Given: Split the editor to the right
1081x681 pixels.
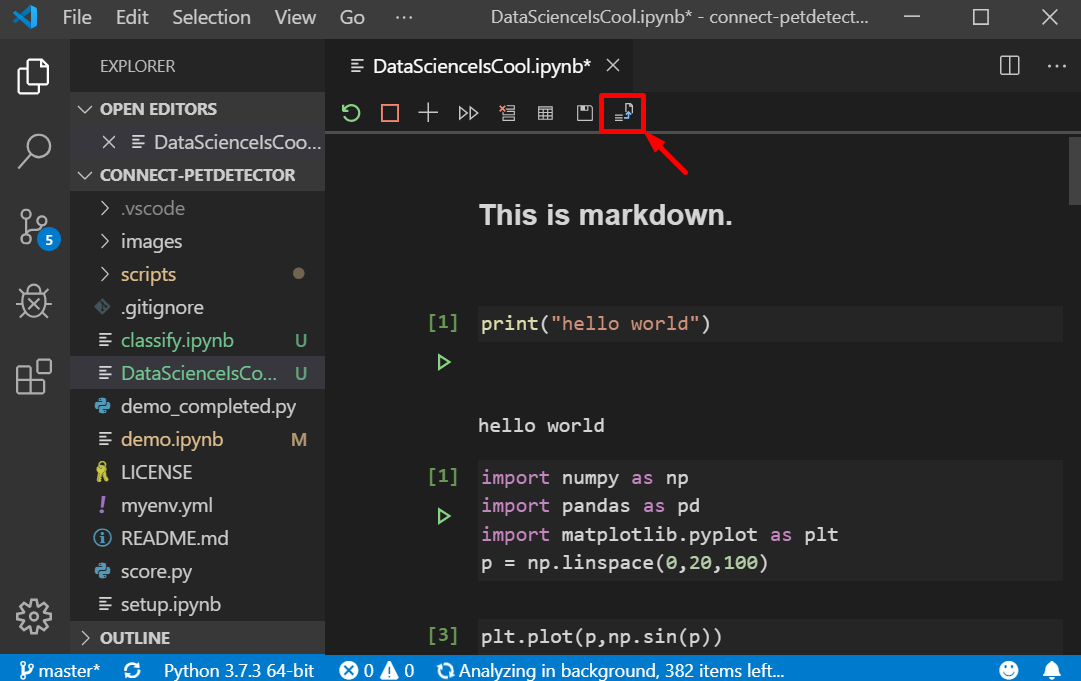Looking at the screenshot, I should 1009,65.
